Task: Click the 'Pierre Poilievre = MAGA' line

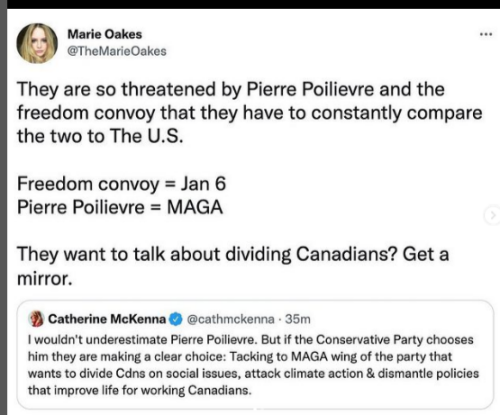Action: click(120, 207)
